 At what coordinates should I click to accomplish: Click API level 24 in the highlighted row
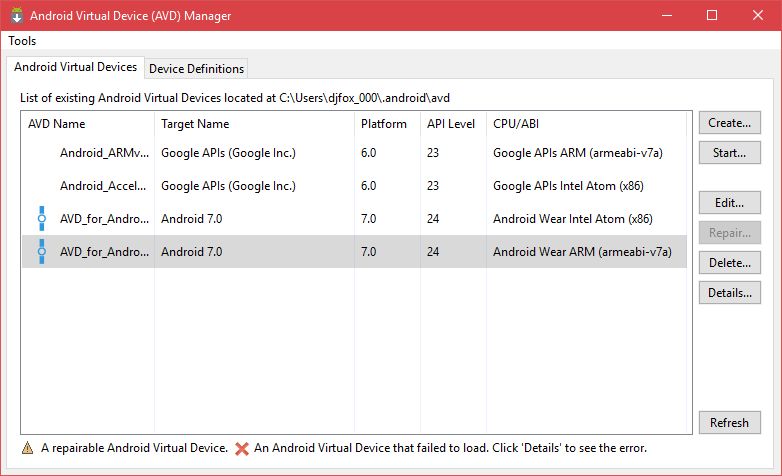(433, 251)
